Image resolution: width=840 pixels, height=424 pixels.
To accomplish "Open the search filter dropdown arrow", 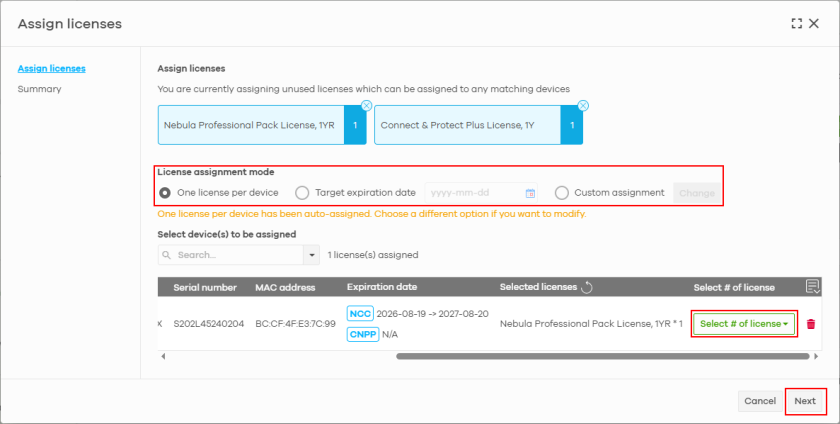I will pyautogui.click(x=311, y=255).
